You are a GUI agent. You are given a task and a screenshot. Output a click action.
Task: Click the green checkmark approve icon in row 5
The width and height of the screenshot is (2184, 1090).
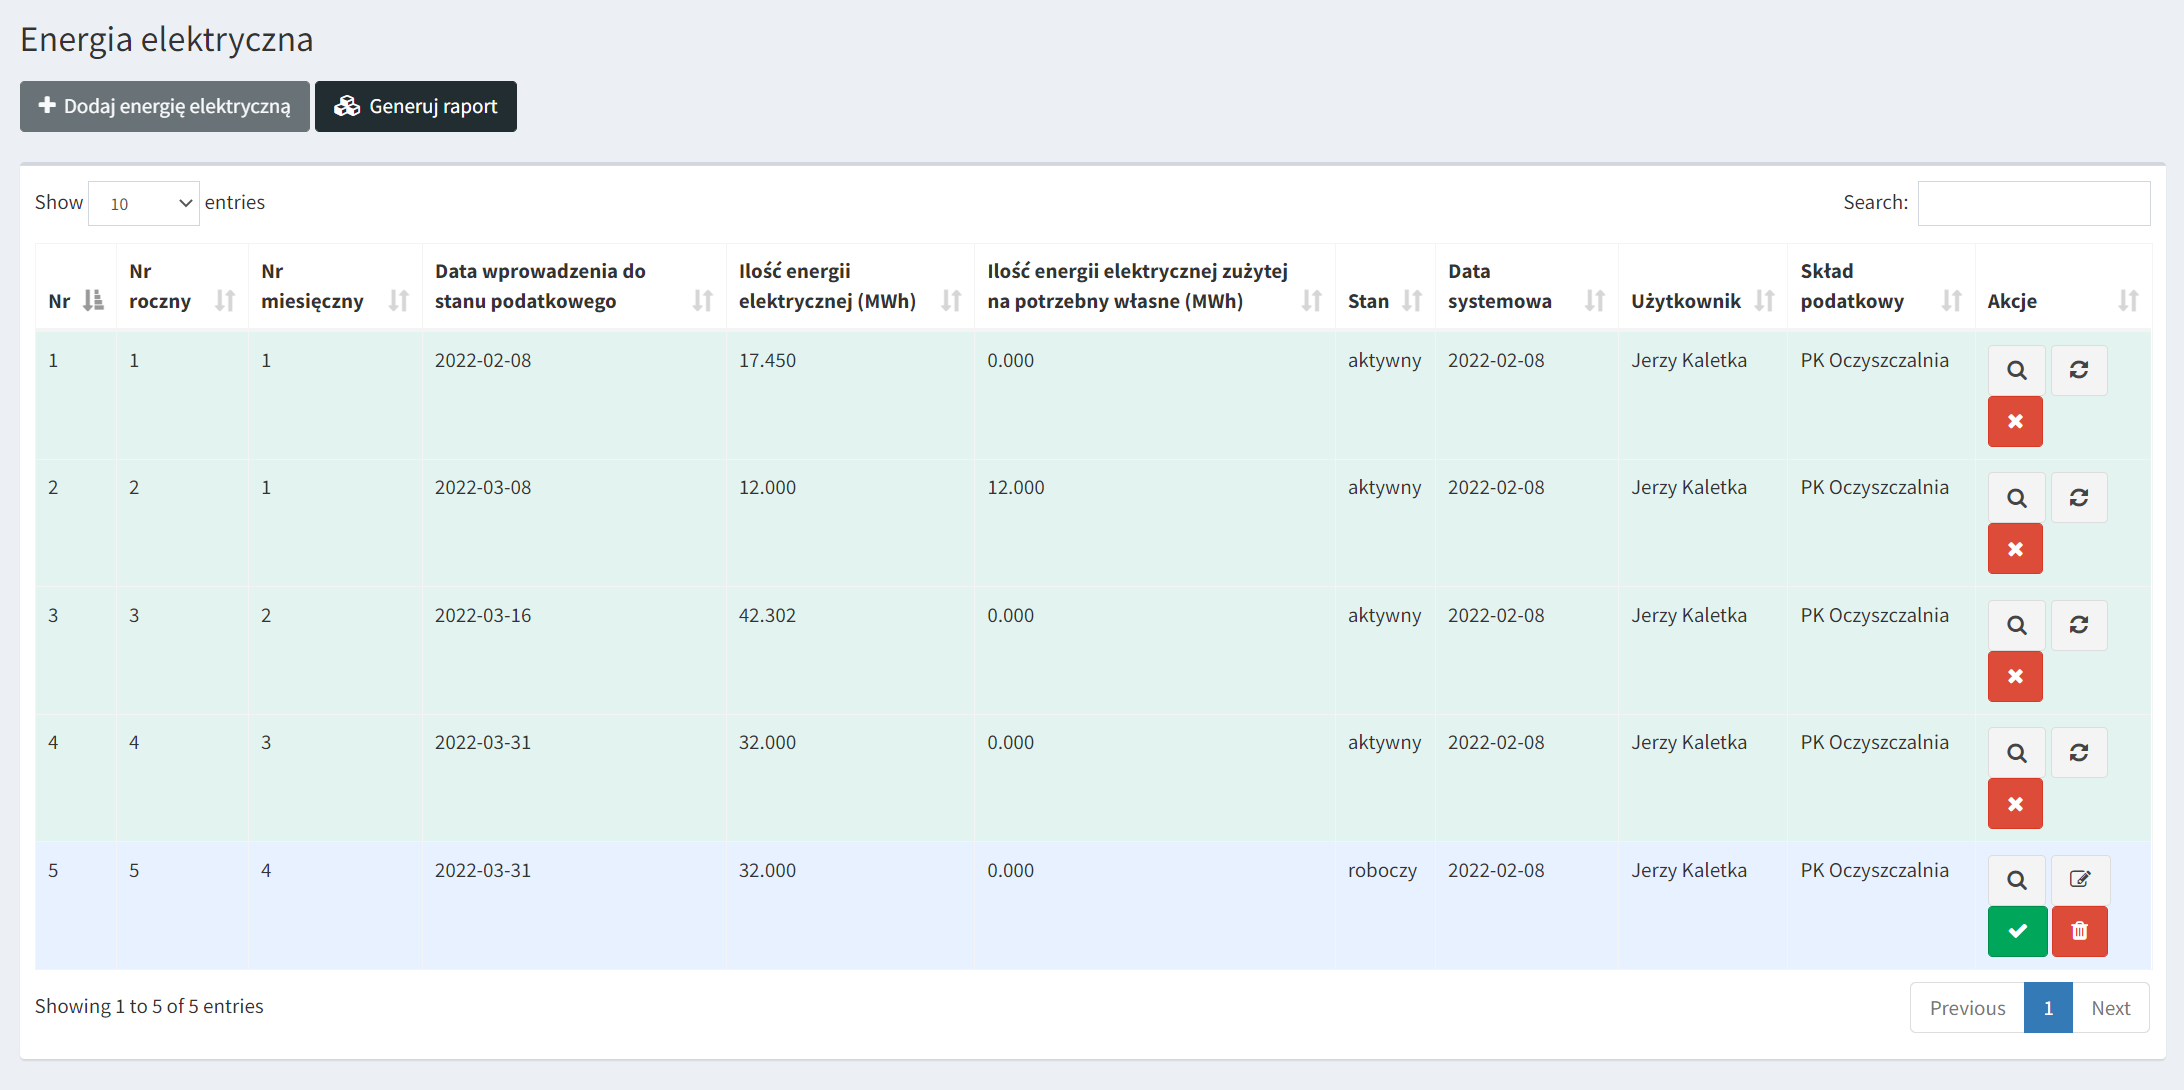pyautogui.click(x=2017, y=931)
